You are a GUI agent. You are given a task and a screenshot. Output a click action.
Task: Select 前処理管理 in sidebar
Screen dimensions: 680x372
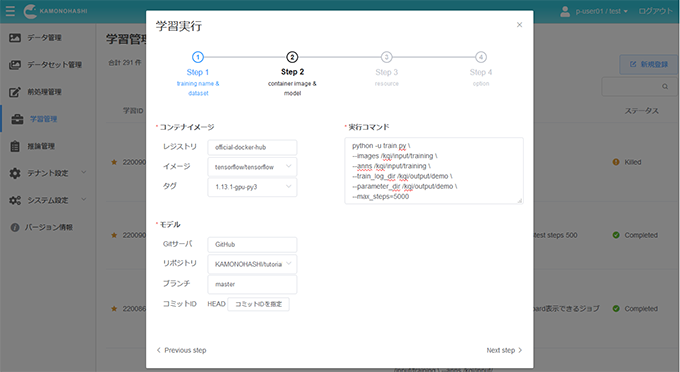point(44,92)
